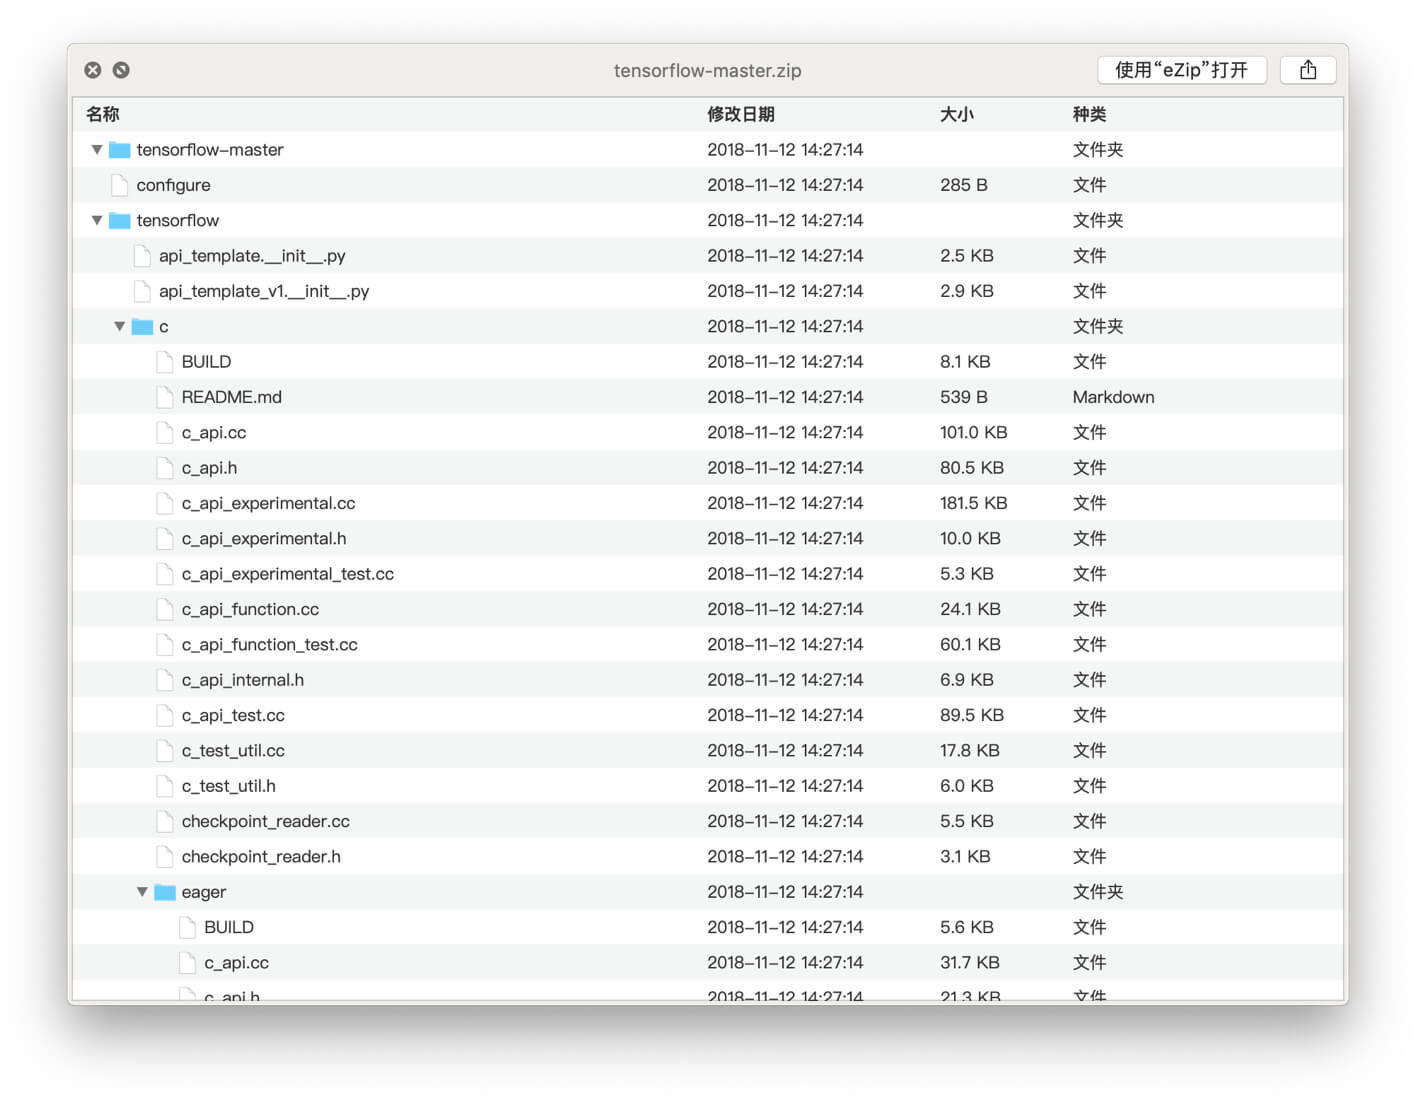The width and height of the screenshot is (1416, 1100).
Task: Click the share icon in the title bar
Action: tap(1308, 70)
